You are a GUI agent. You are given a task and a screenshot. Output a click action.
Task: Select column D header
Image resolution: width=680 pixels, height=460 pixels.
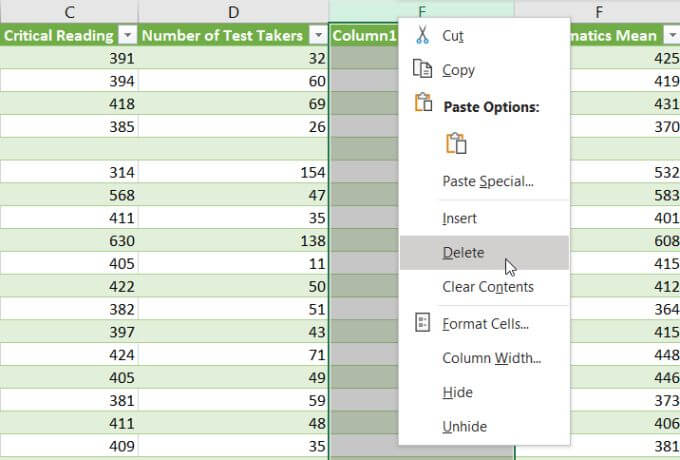233,12
